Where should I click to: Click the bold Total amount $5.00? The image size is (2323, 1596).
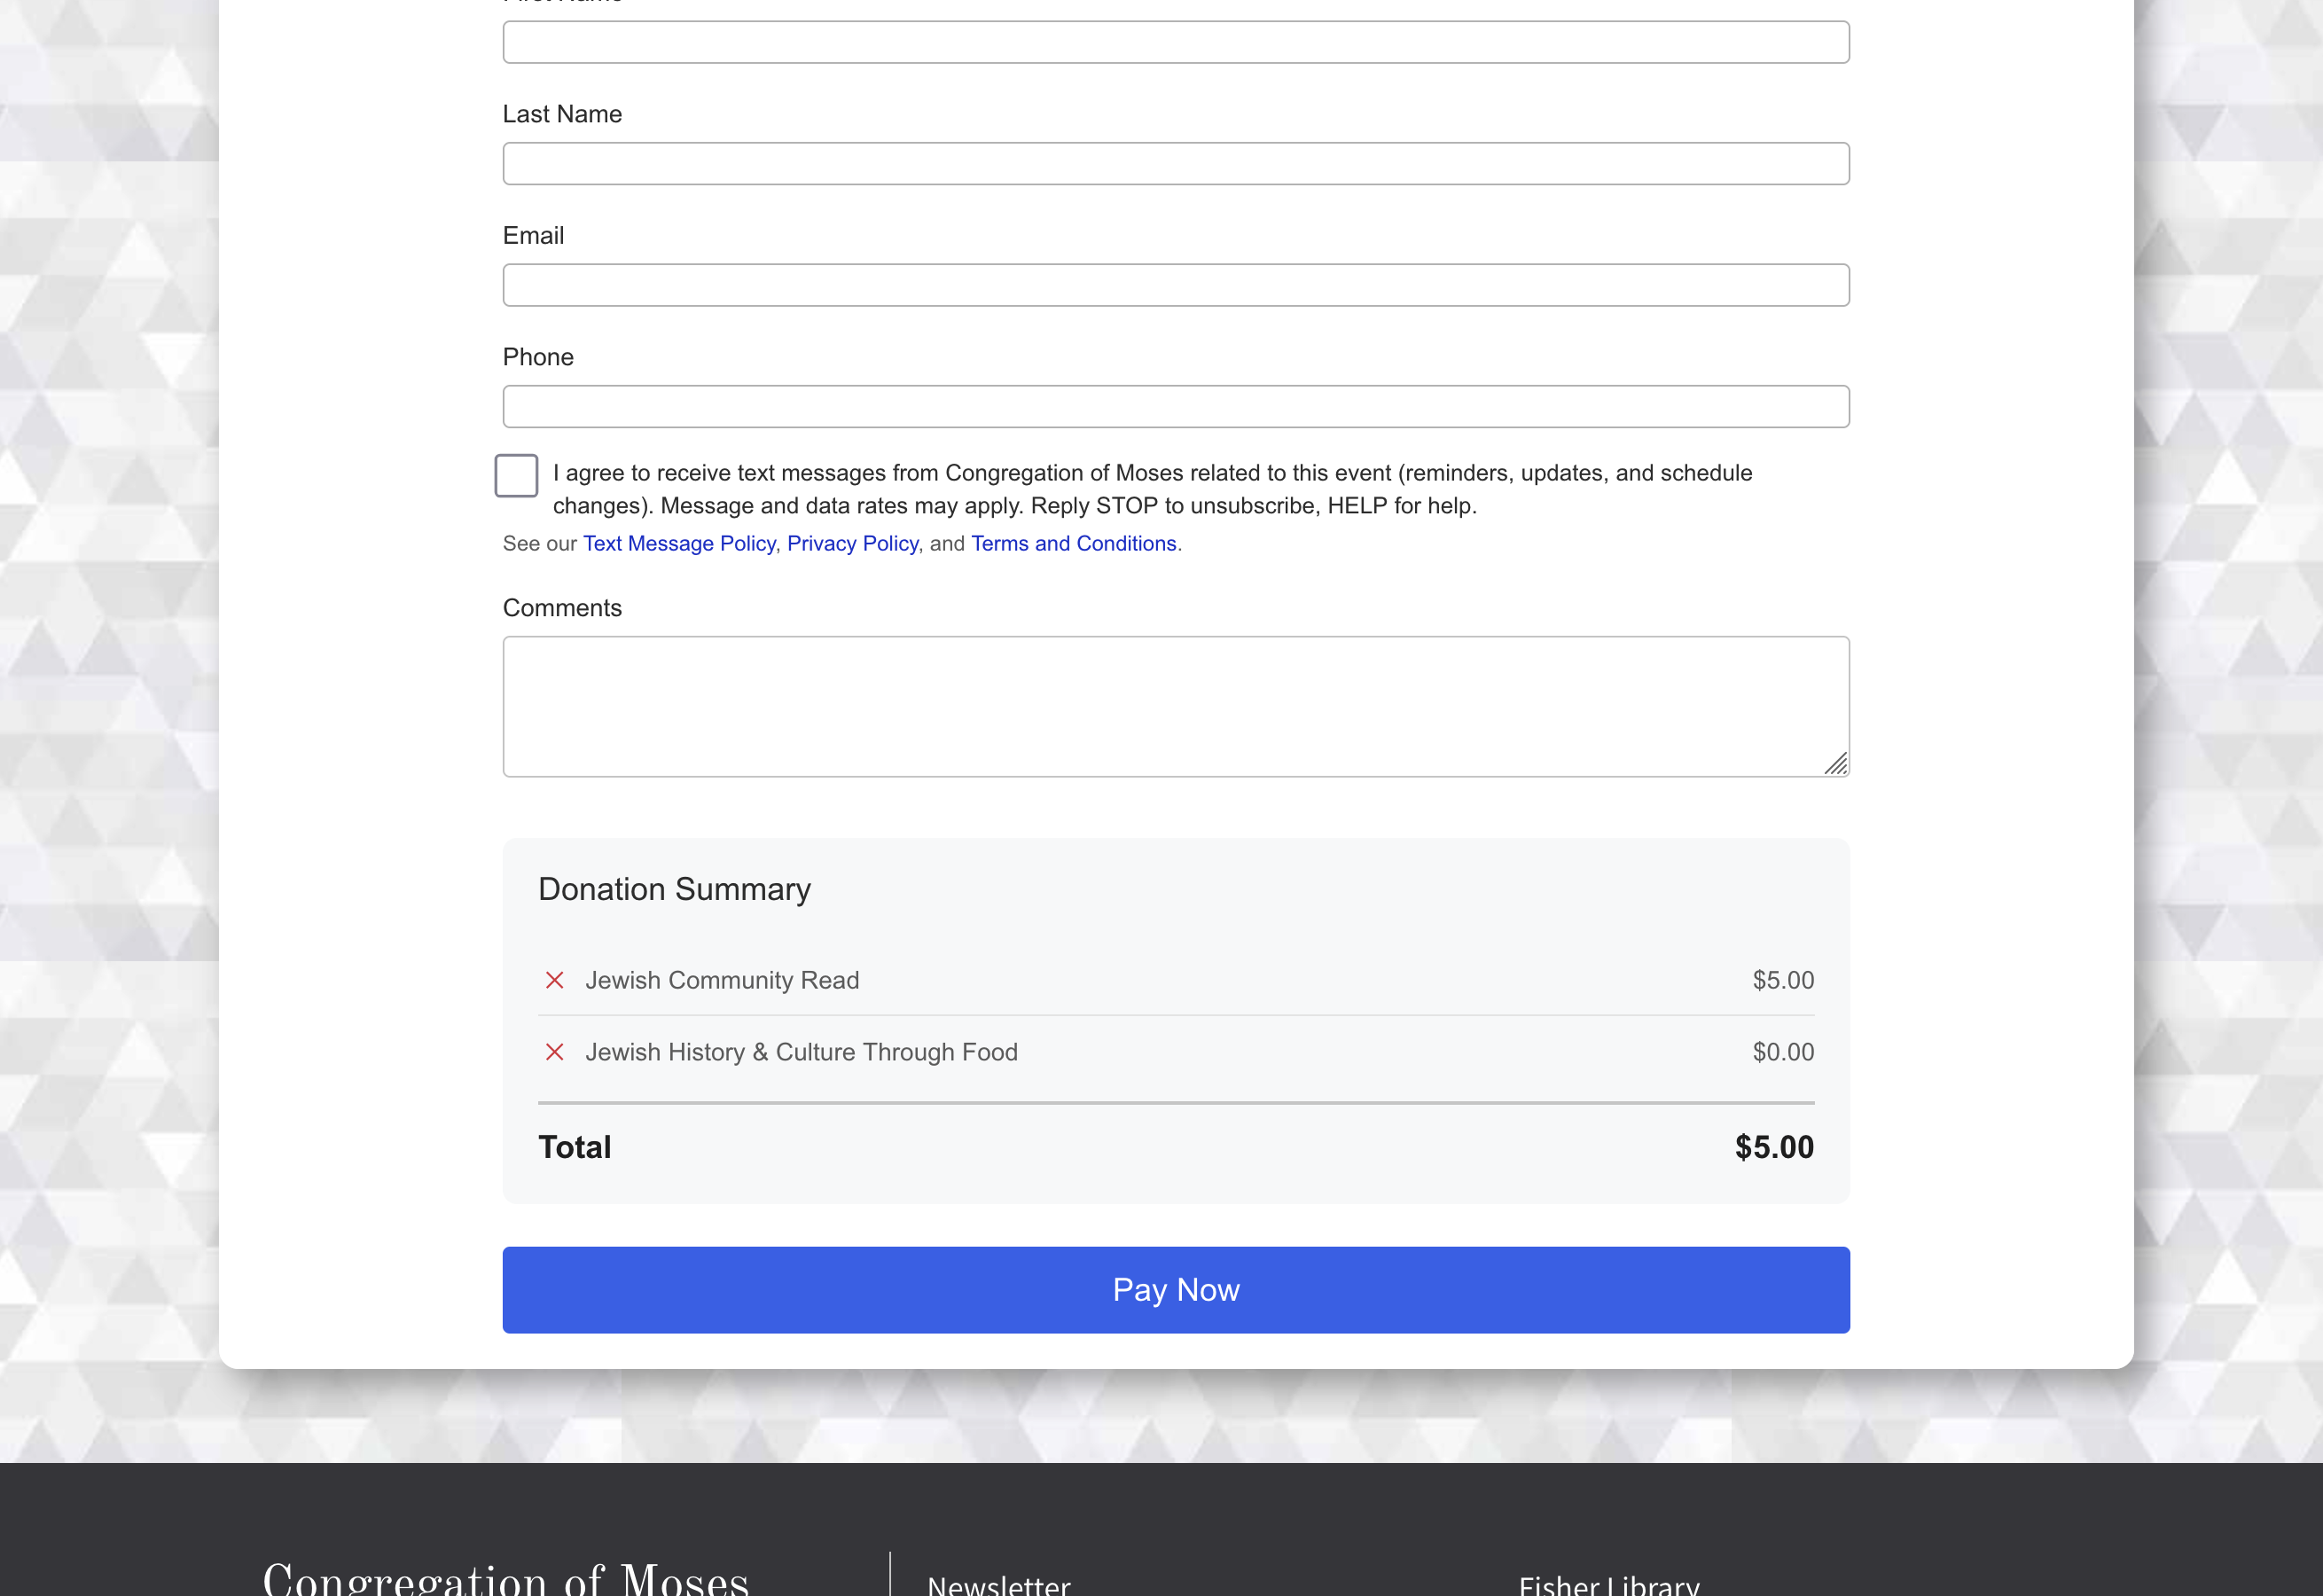tap(1773, 1147)
